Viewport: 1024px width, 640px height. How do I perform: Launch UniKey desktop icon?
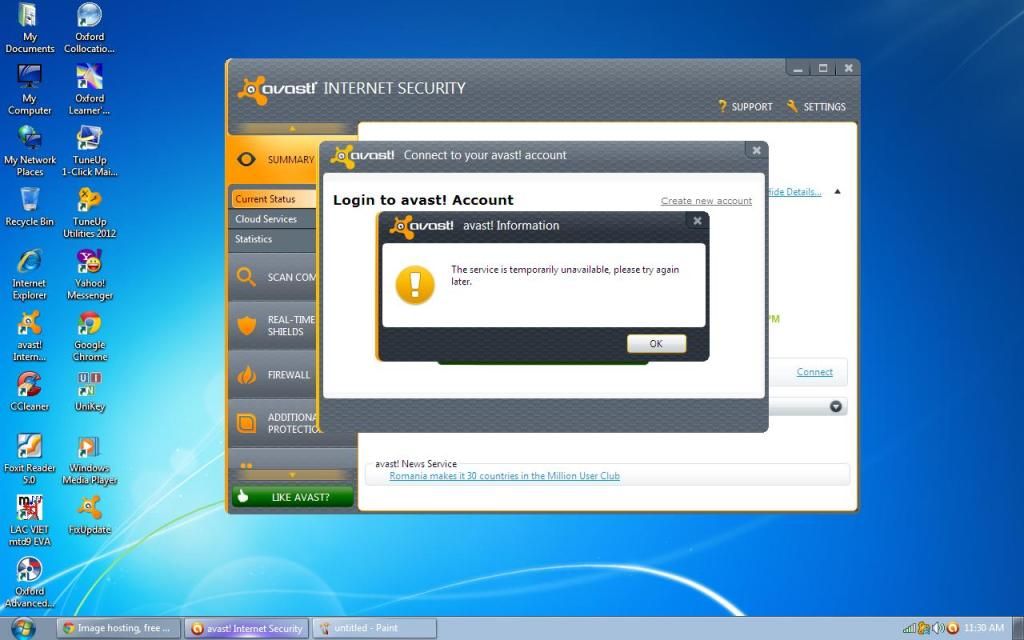89,392
